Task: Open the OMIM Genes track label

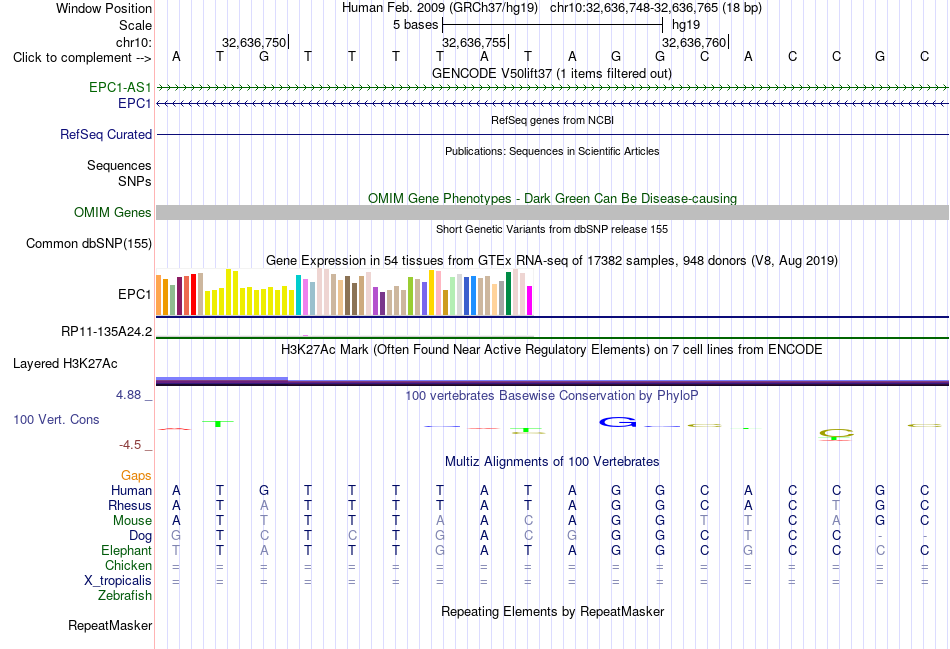Action: click(113, 213)
